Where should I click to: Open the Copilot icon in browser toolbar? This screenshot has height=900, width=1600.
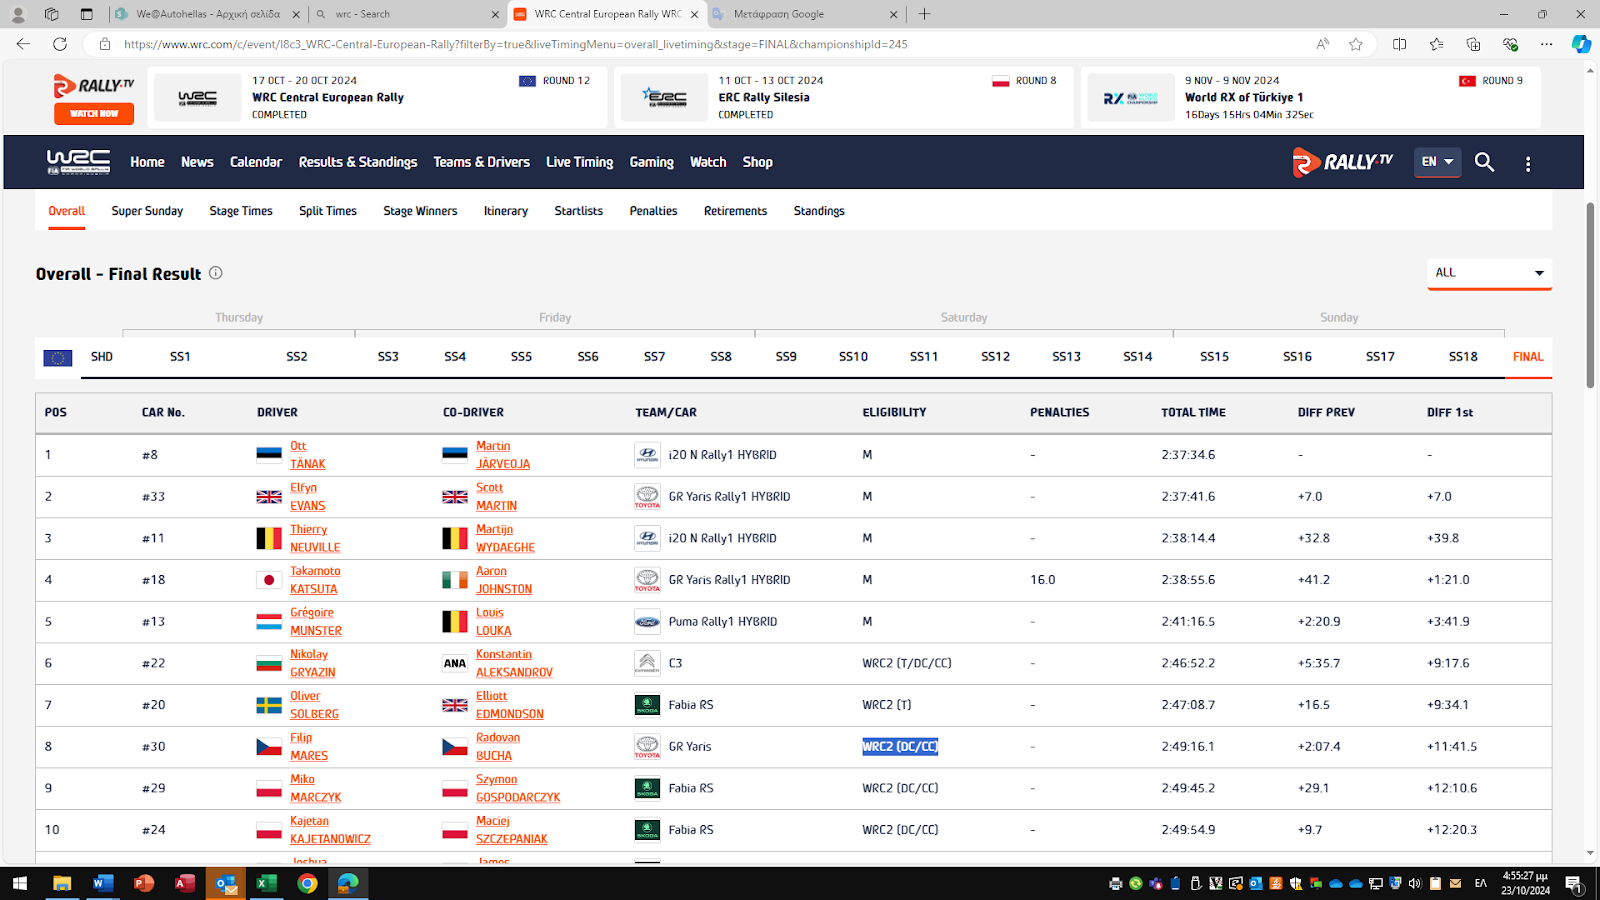(1581, 44)
